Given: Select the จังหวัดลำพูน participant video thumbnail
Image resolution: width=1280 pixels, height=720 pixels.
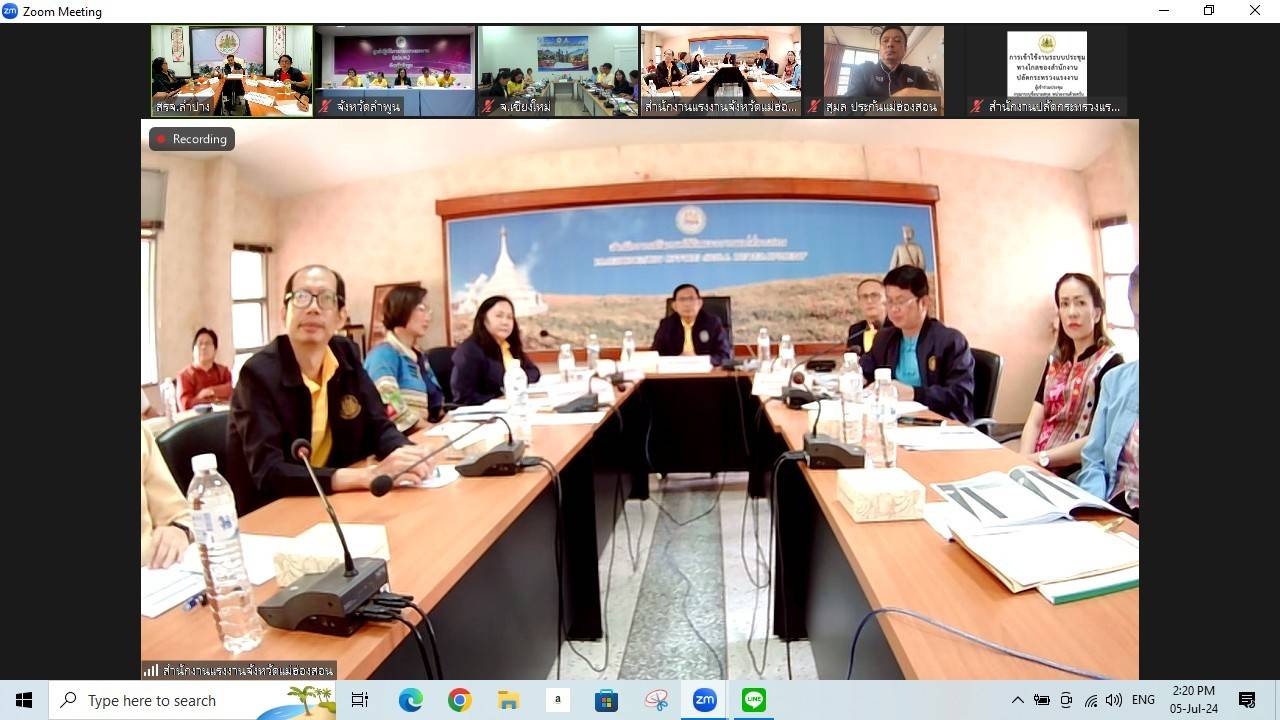Looking at the screenshot, I should coord(395,70).
